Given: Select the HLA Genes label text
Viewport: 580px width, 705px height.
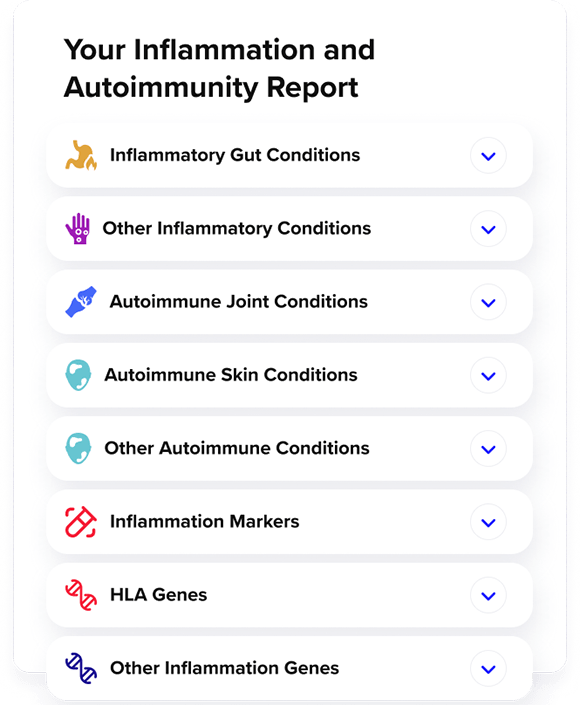Looking at the screenshot, I should tap(159, 595).
